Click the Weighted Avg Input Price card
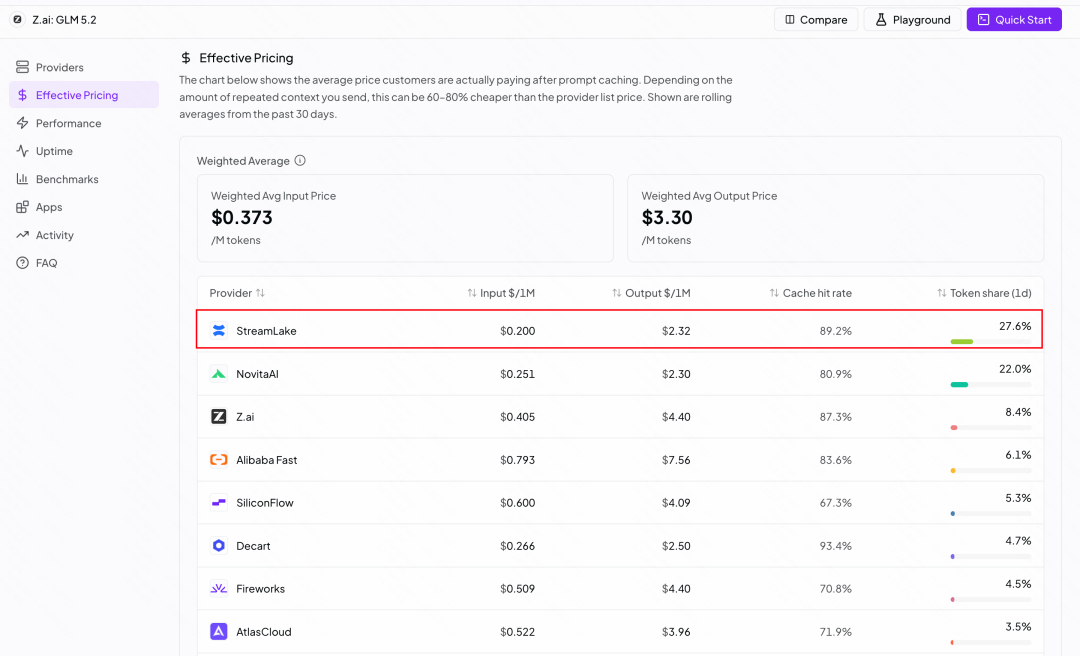 click(x=405, y=218)
